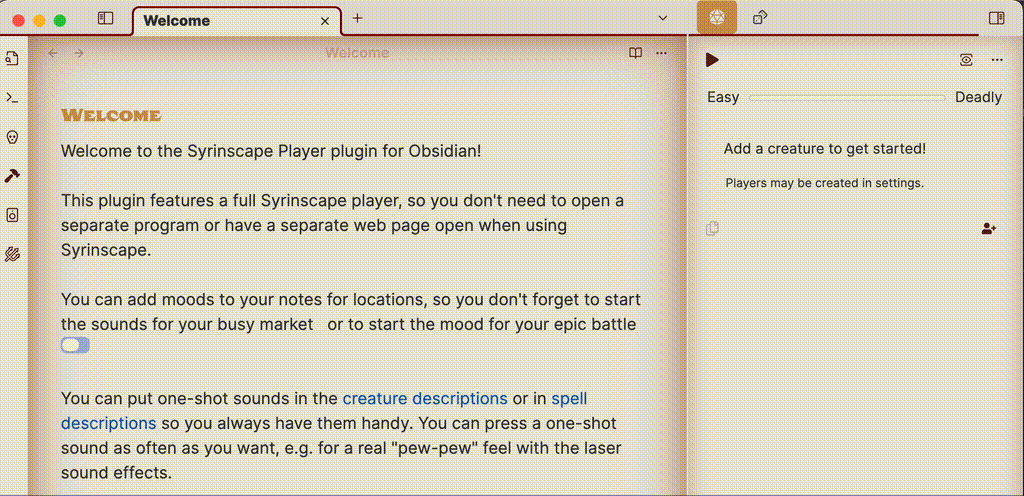Image resolution: width=1024 pixels, height=496 pixels.
Task: Open the Initiative Tracker more options menu
Action: point(997,60)
